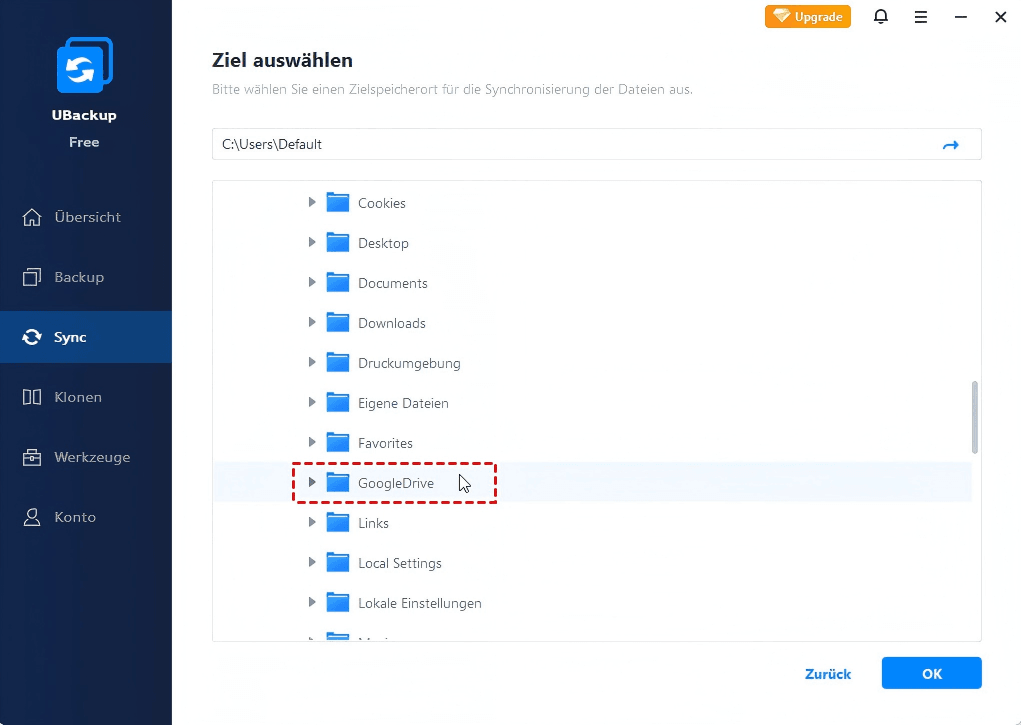Screen dimensions: 1021x725
Task: Click the Übersicht home icon
Action: point(32,217)
